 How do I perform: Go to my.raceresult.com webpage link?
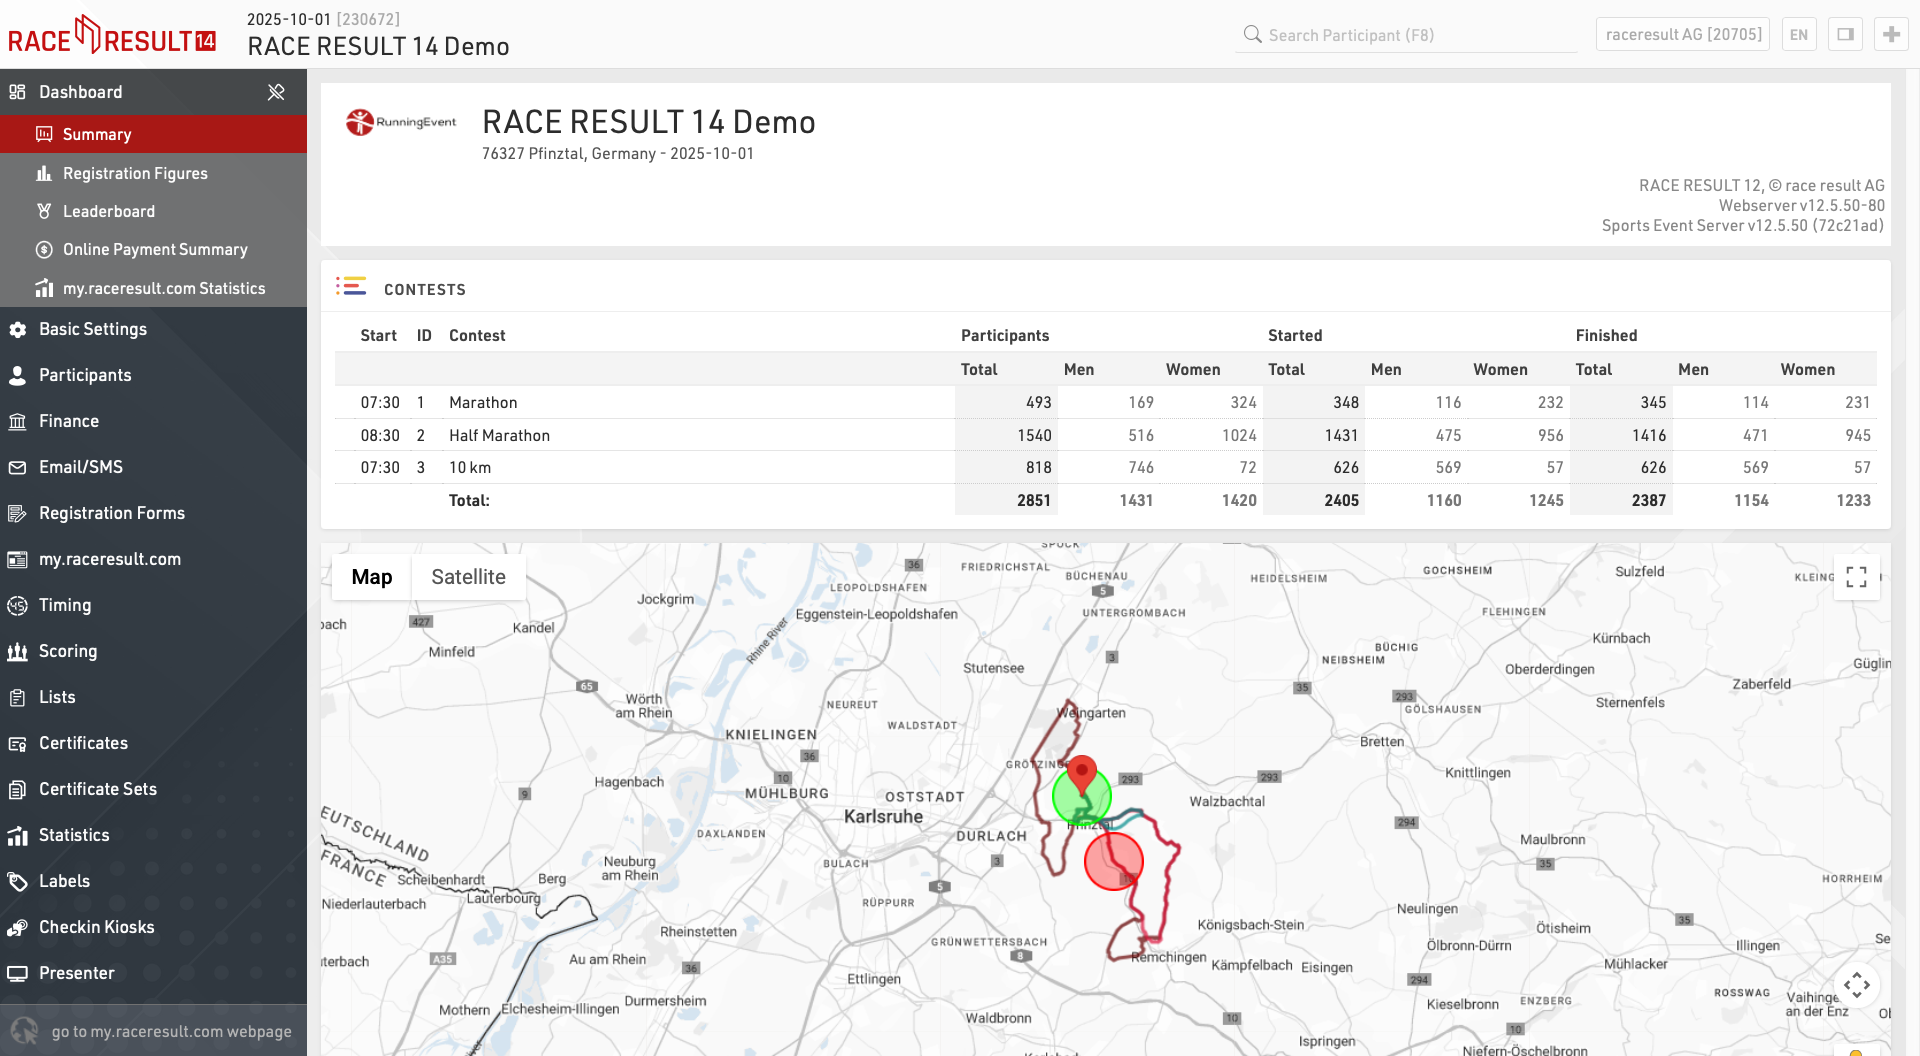(x=171, y=1031)
